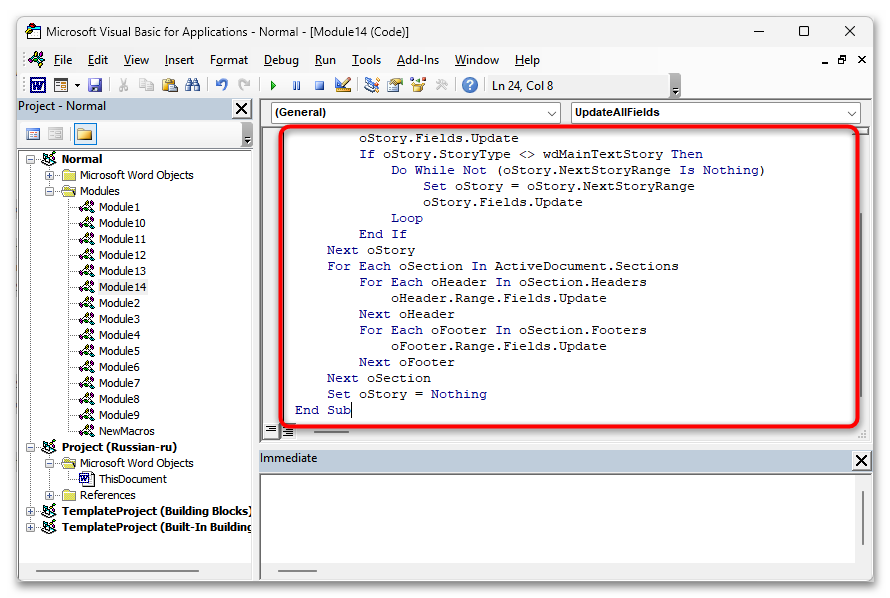
Task: Close the Project - Normal panel
Action: tap(241, 108)
